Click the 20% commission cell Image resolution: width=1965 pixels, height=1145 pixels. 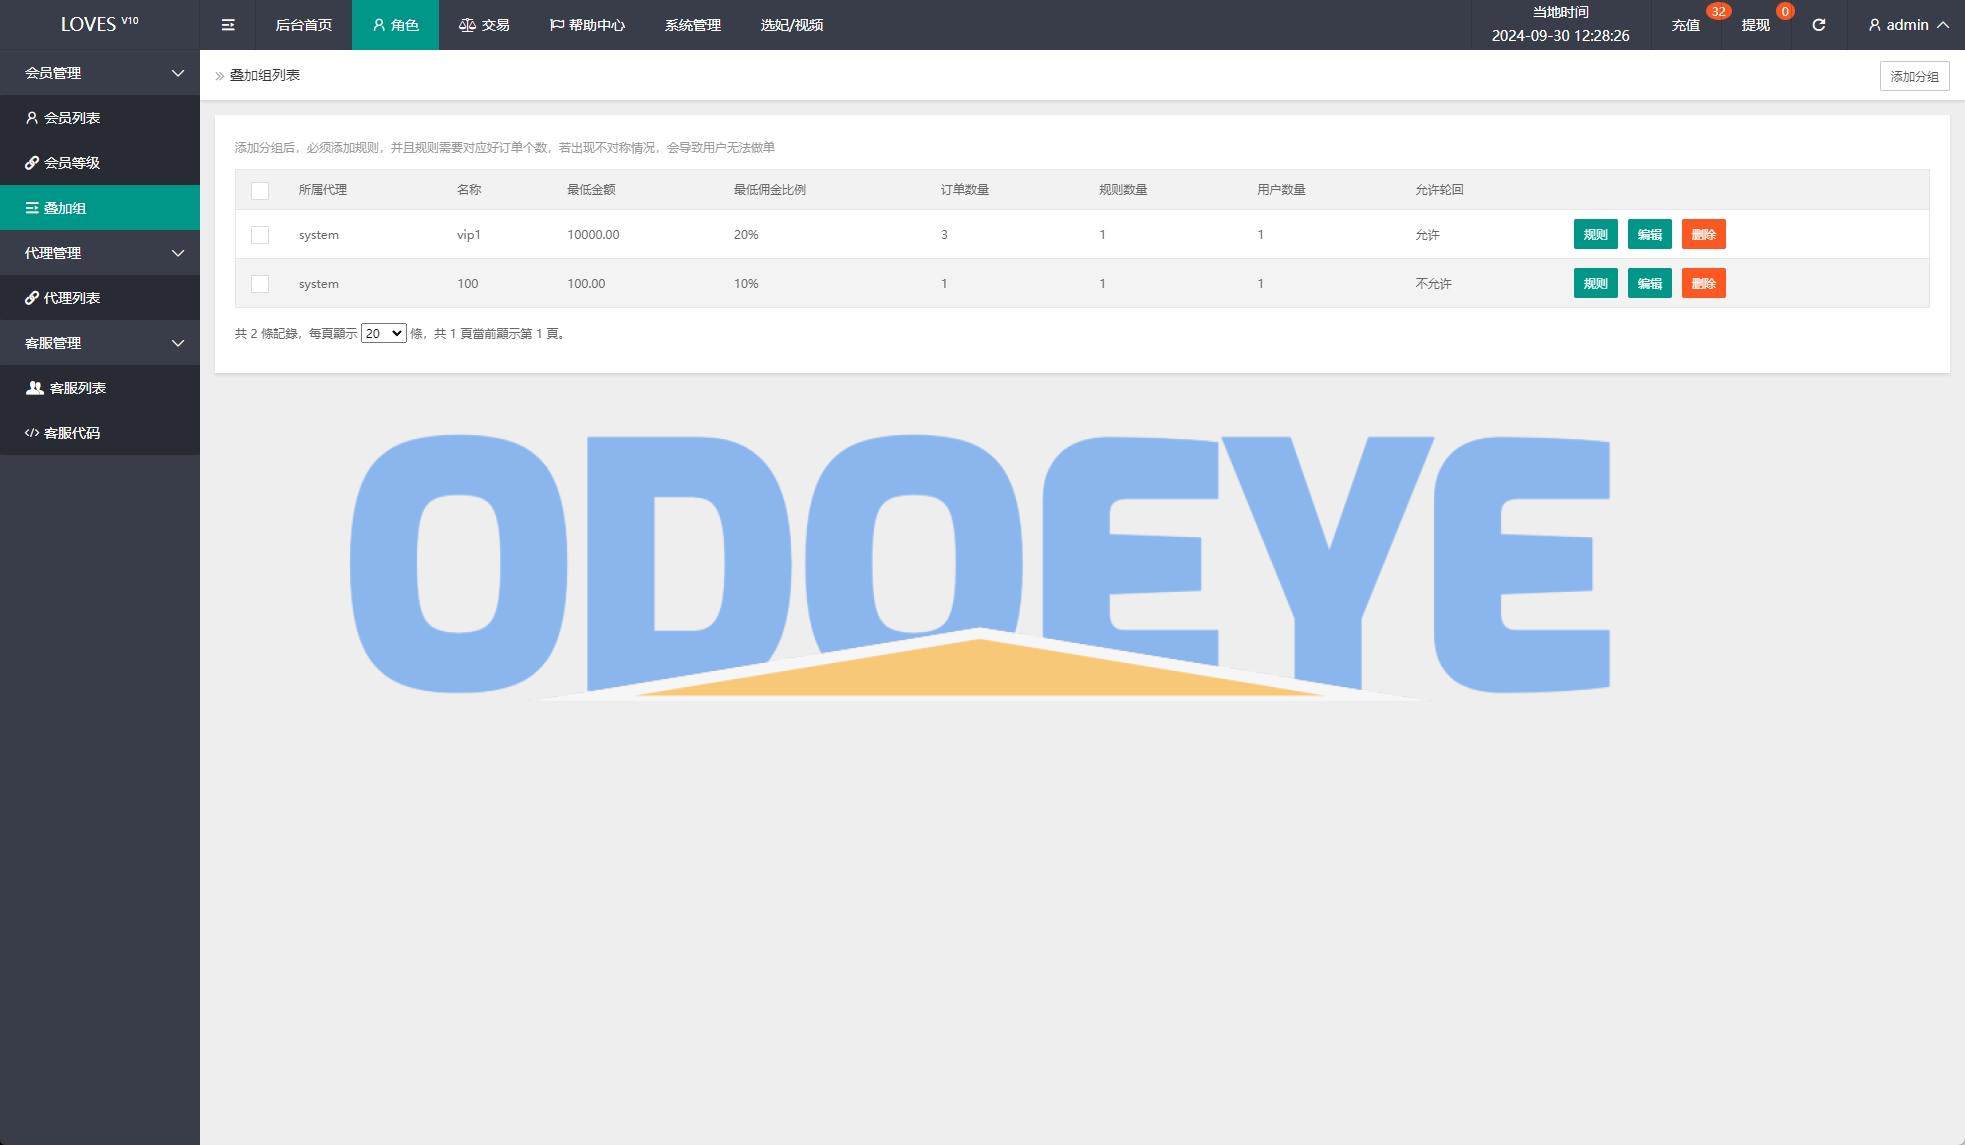coord(746,235)
